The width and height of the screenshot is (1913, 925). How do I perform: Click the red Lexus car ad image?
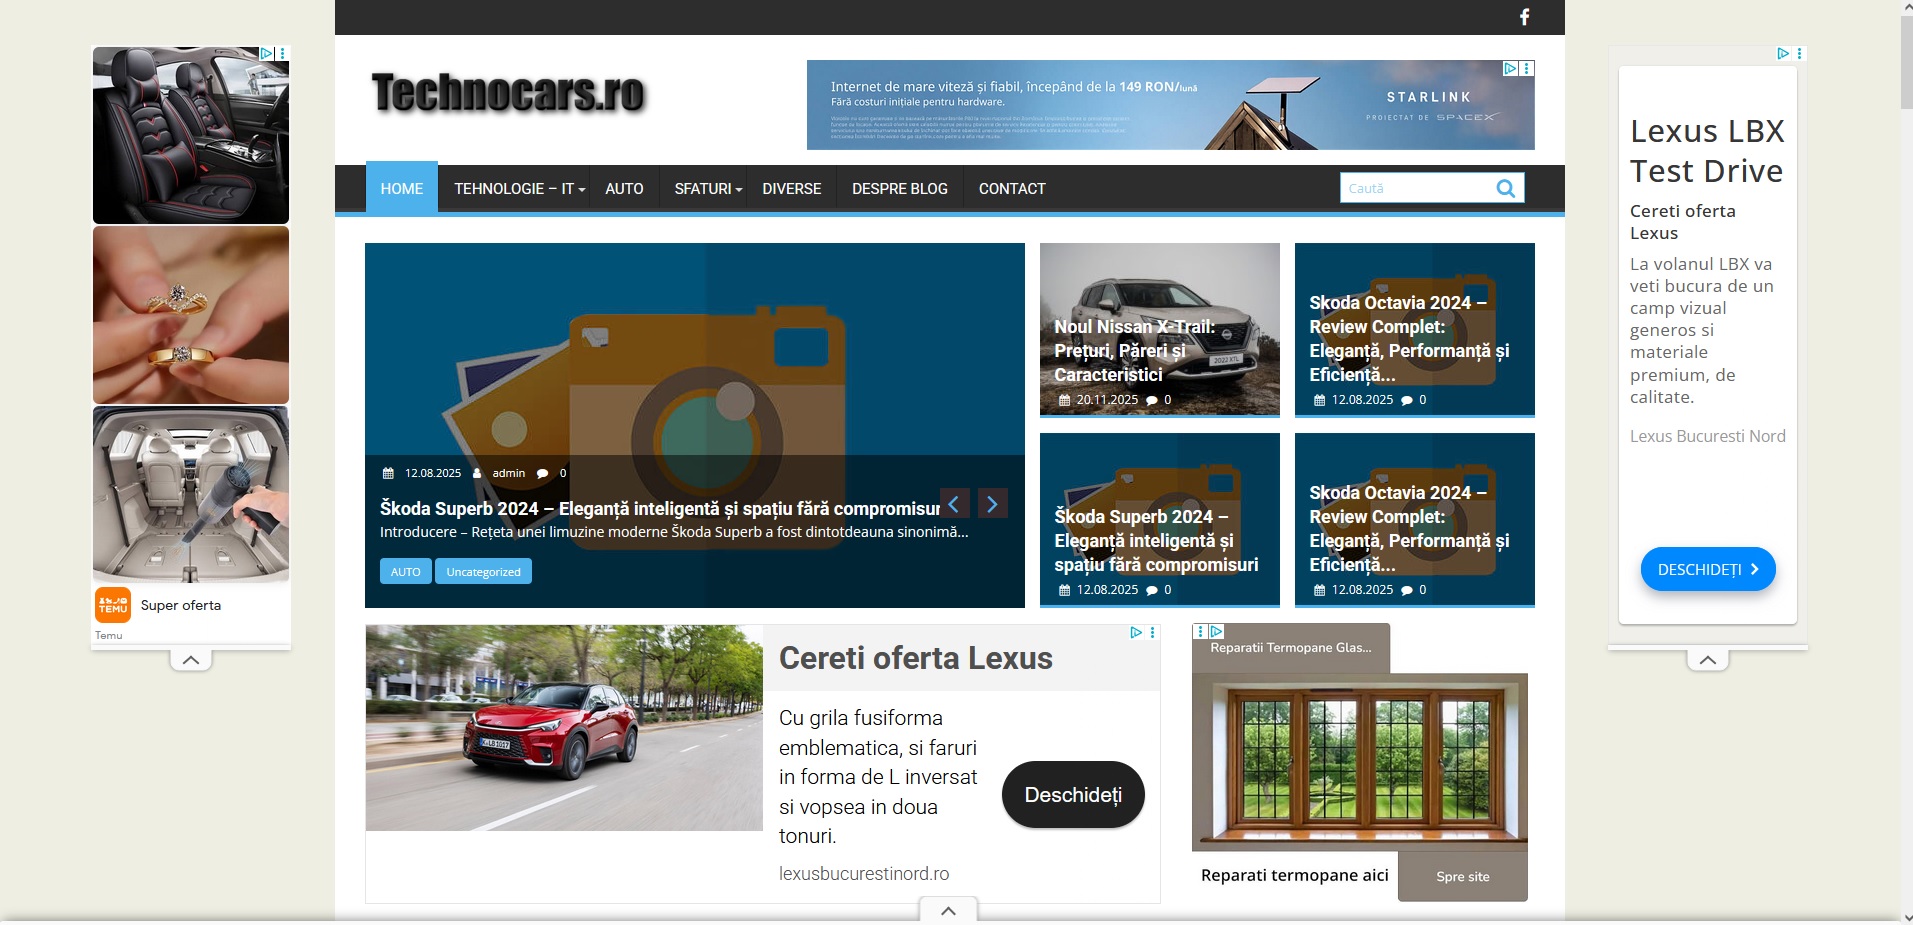pyautogui.click(x=564, y=728)
